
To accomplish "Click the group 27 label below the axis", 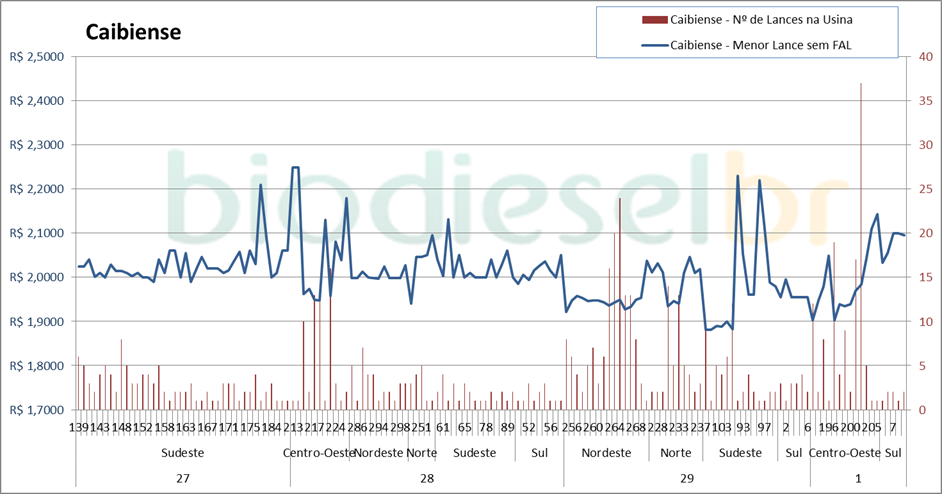I will pyautogui.click(x=182, y=479).
